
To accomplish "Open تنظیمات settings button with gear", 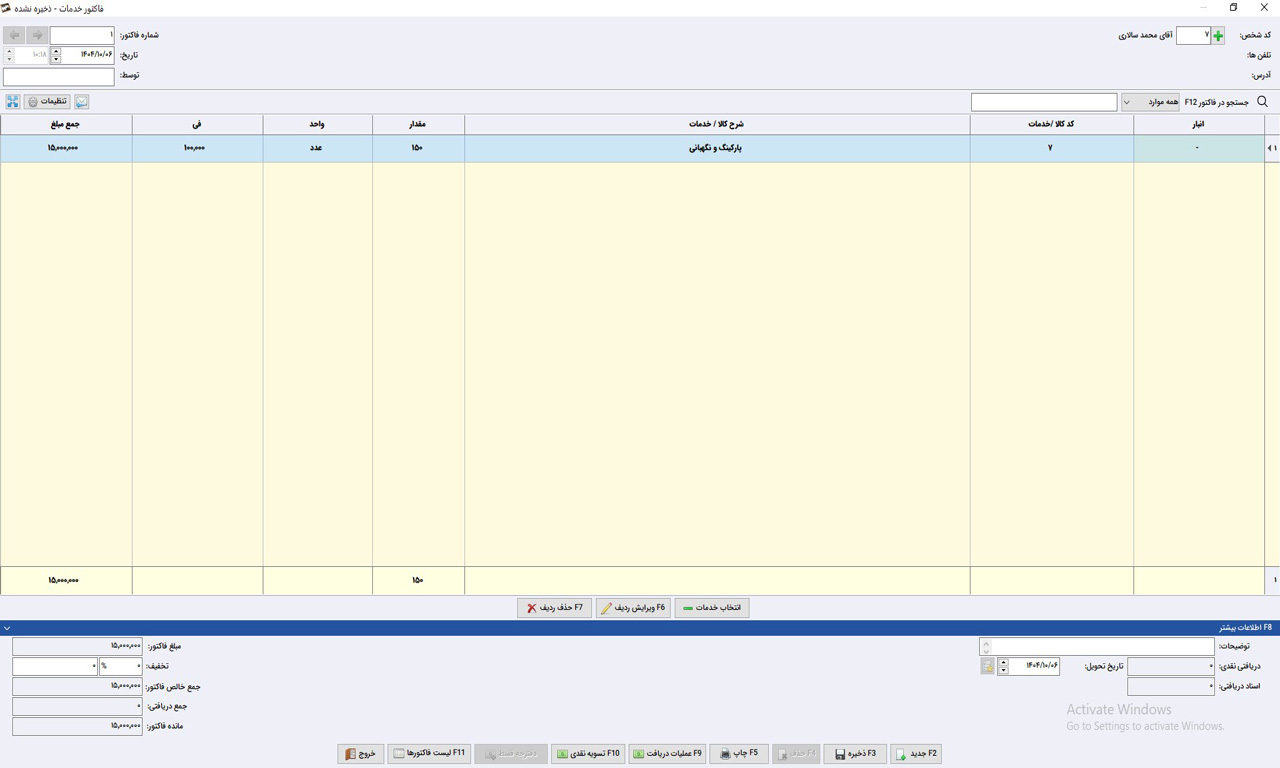I will 47,102.
